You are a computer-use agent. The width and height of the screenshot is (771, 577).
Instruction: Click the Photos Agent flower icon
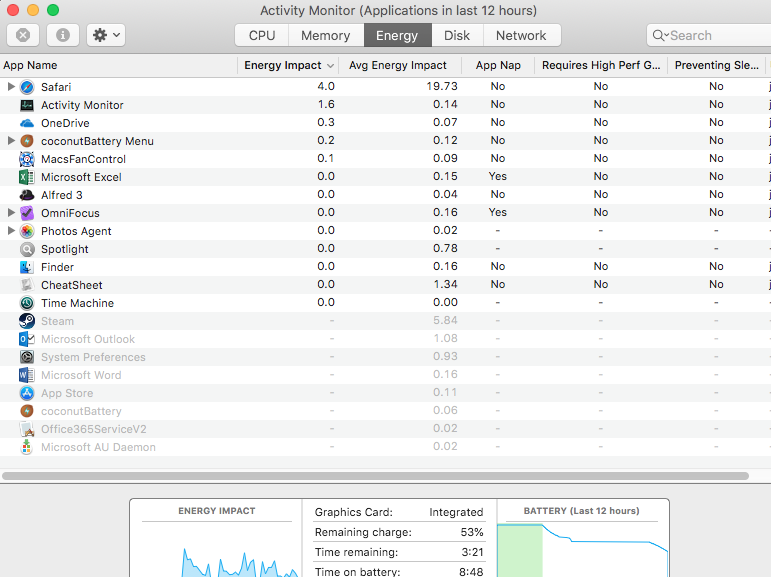point(27,231)
